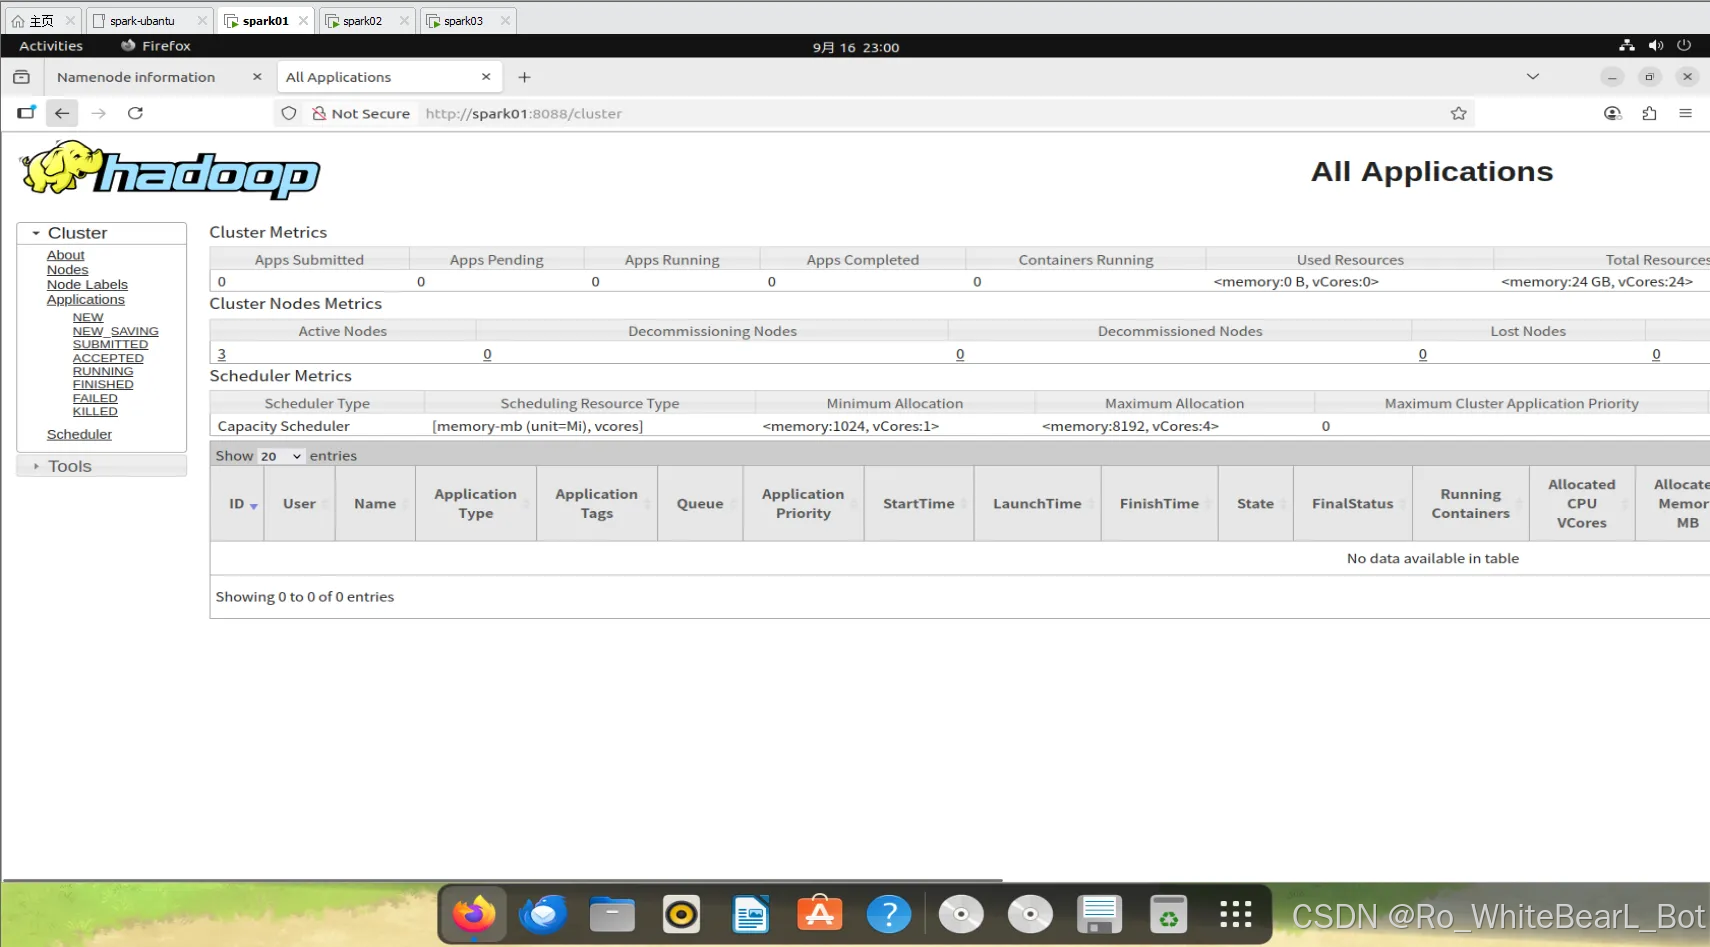Switch to the spark02 terminal tab

pos(363,19)
